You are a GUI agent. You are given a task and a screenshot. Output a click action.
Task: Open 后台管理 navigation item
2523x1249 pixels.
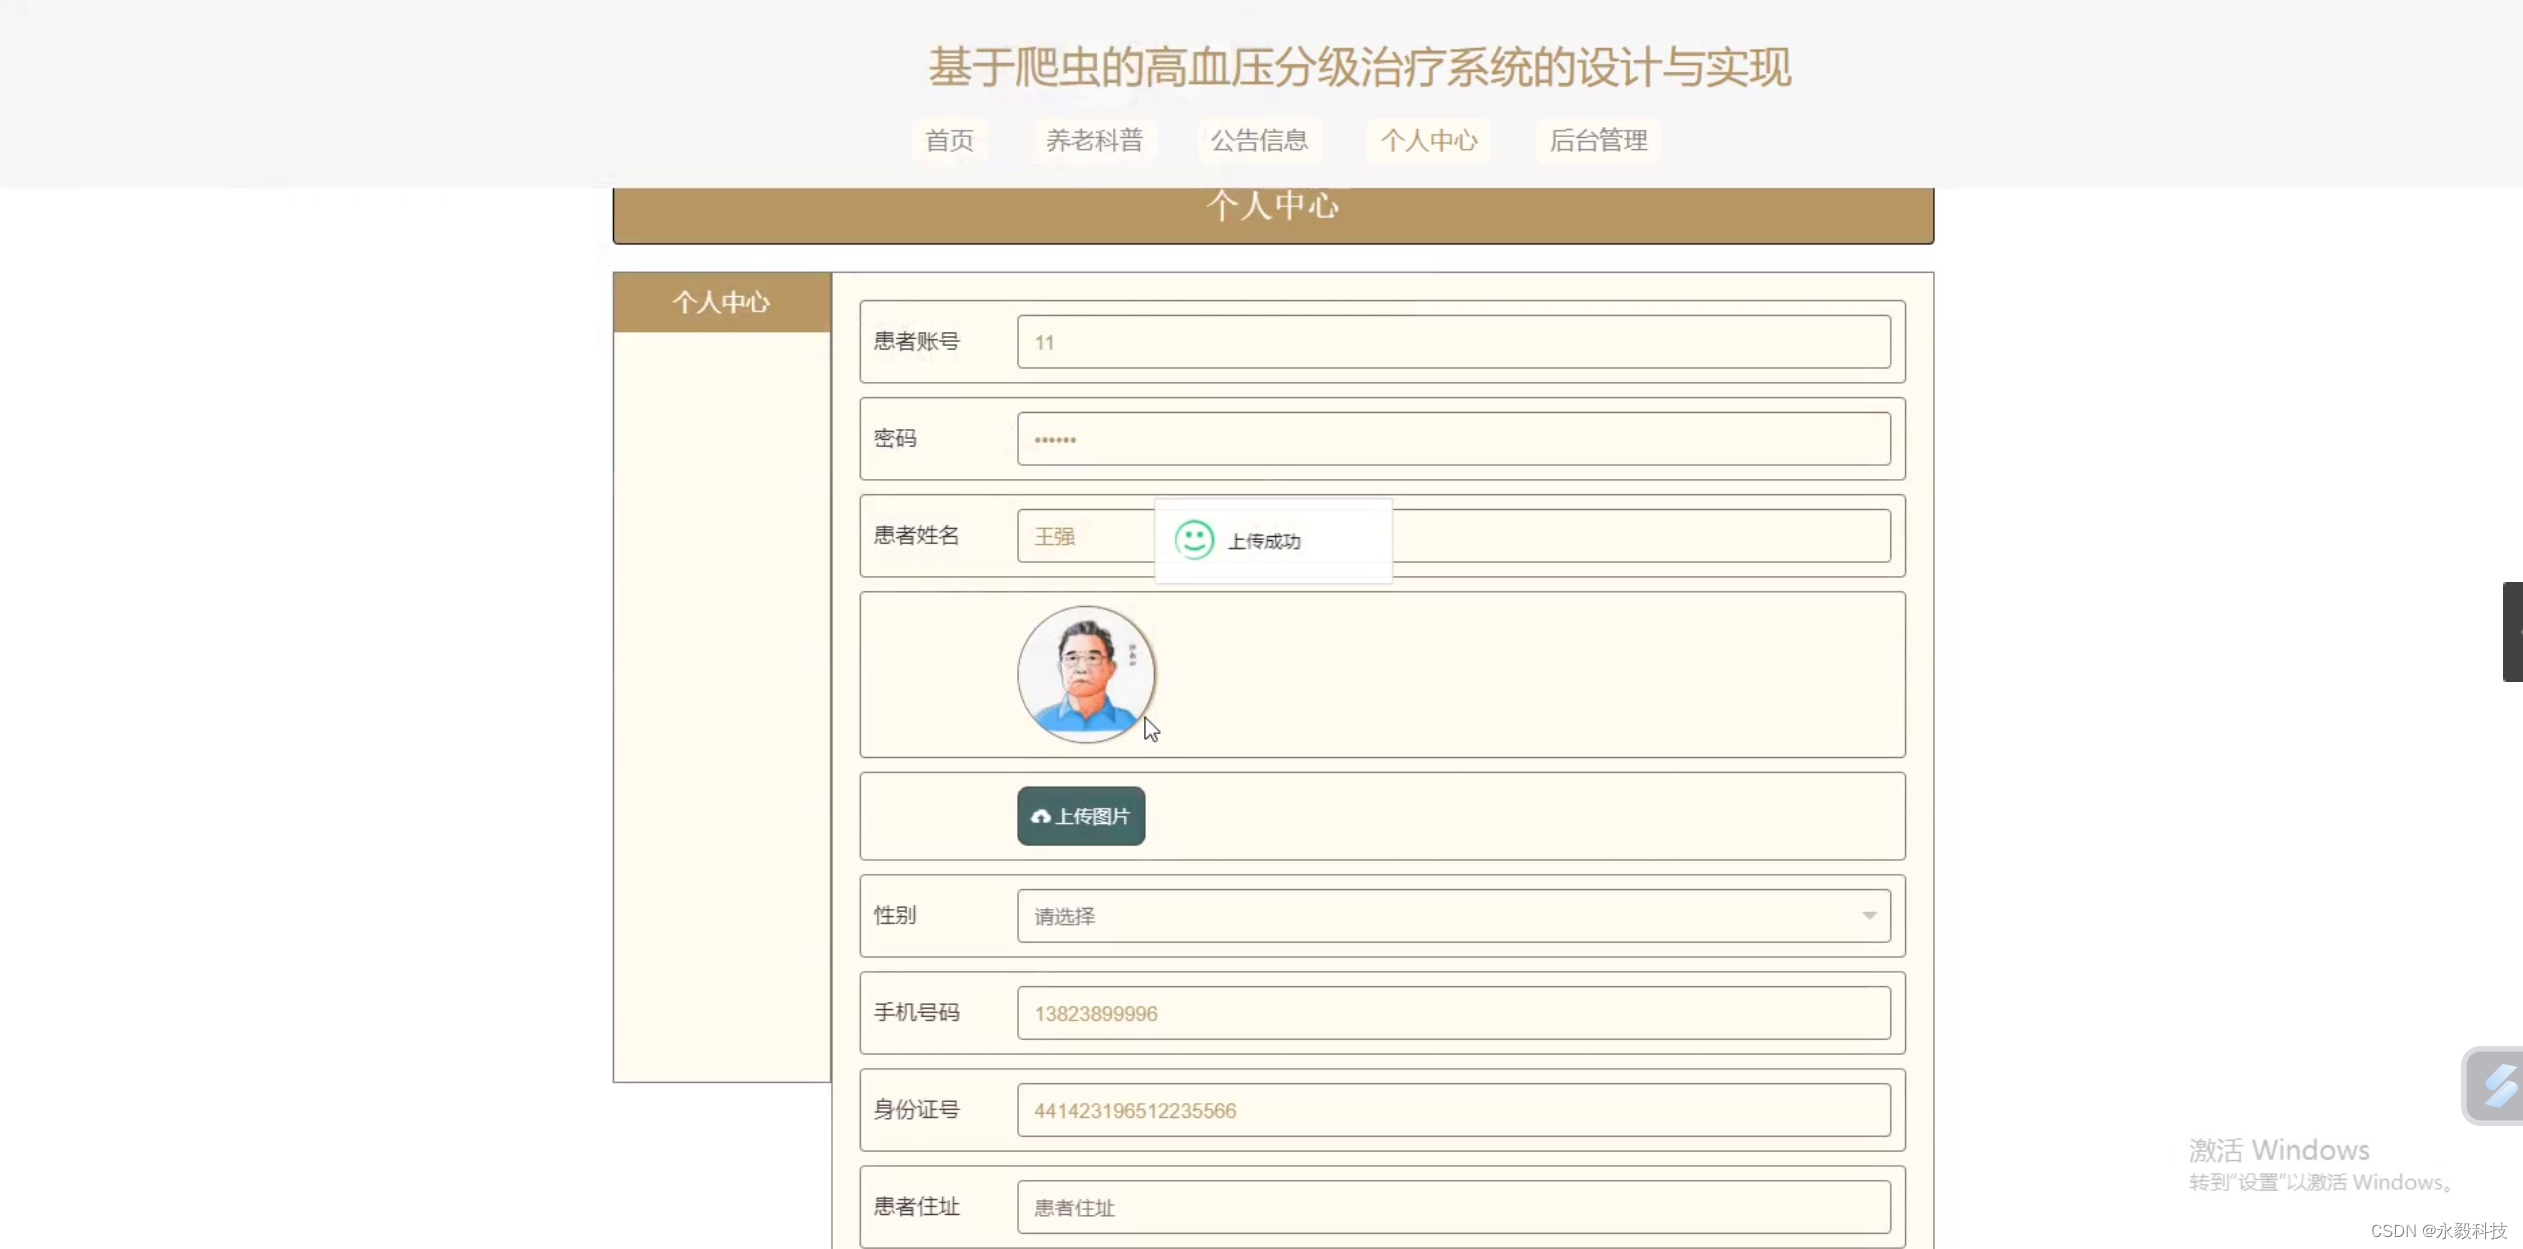pyautogui.click(x=1598, y=140)
